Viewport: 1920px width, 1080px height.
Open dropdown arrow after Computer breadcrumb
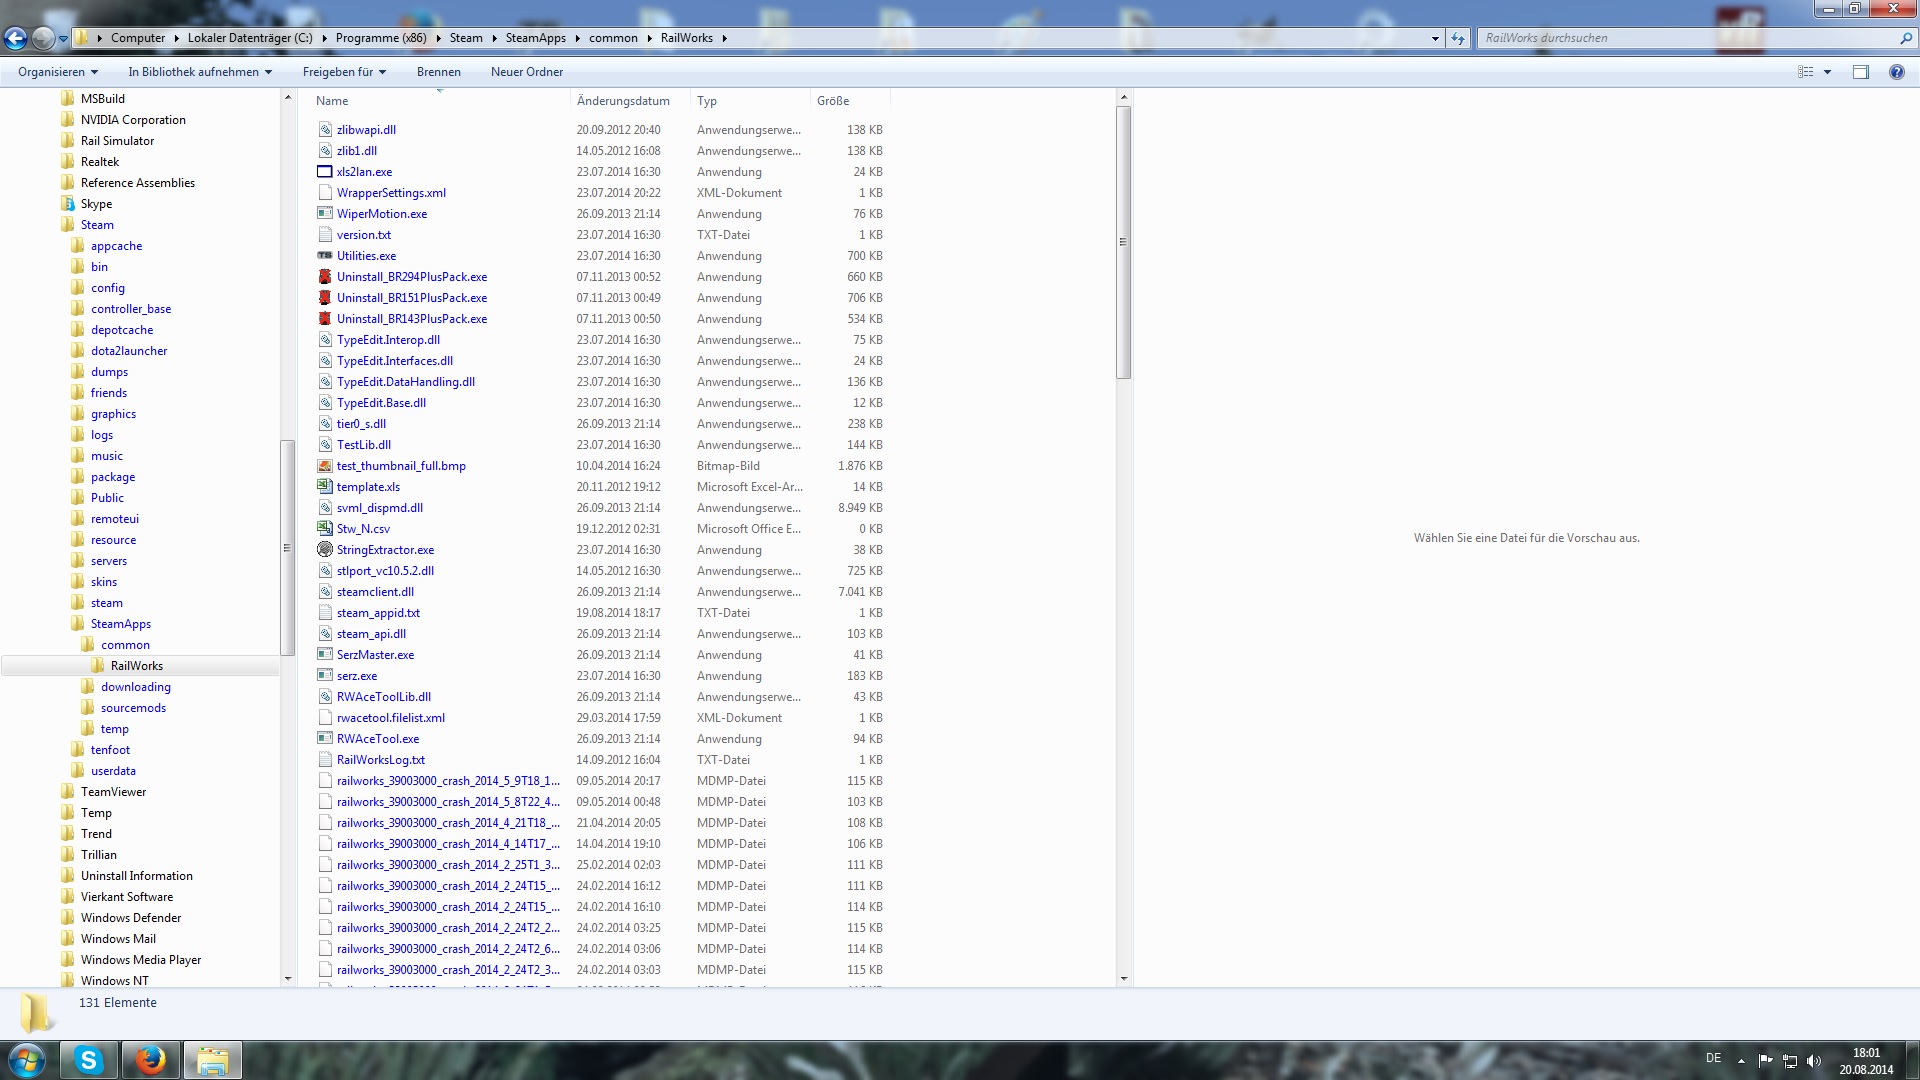pos(177,38)
